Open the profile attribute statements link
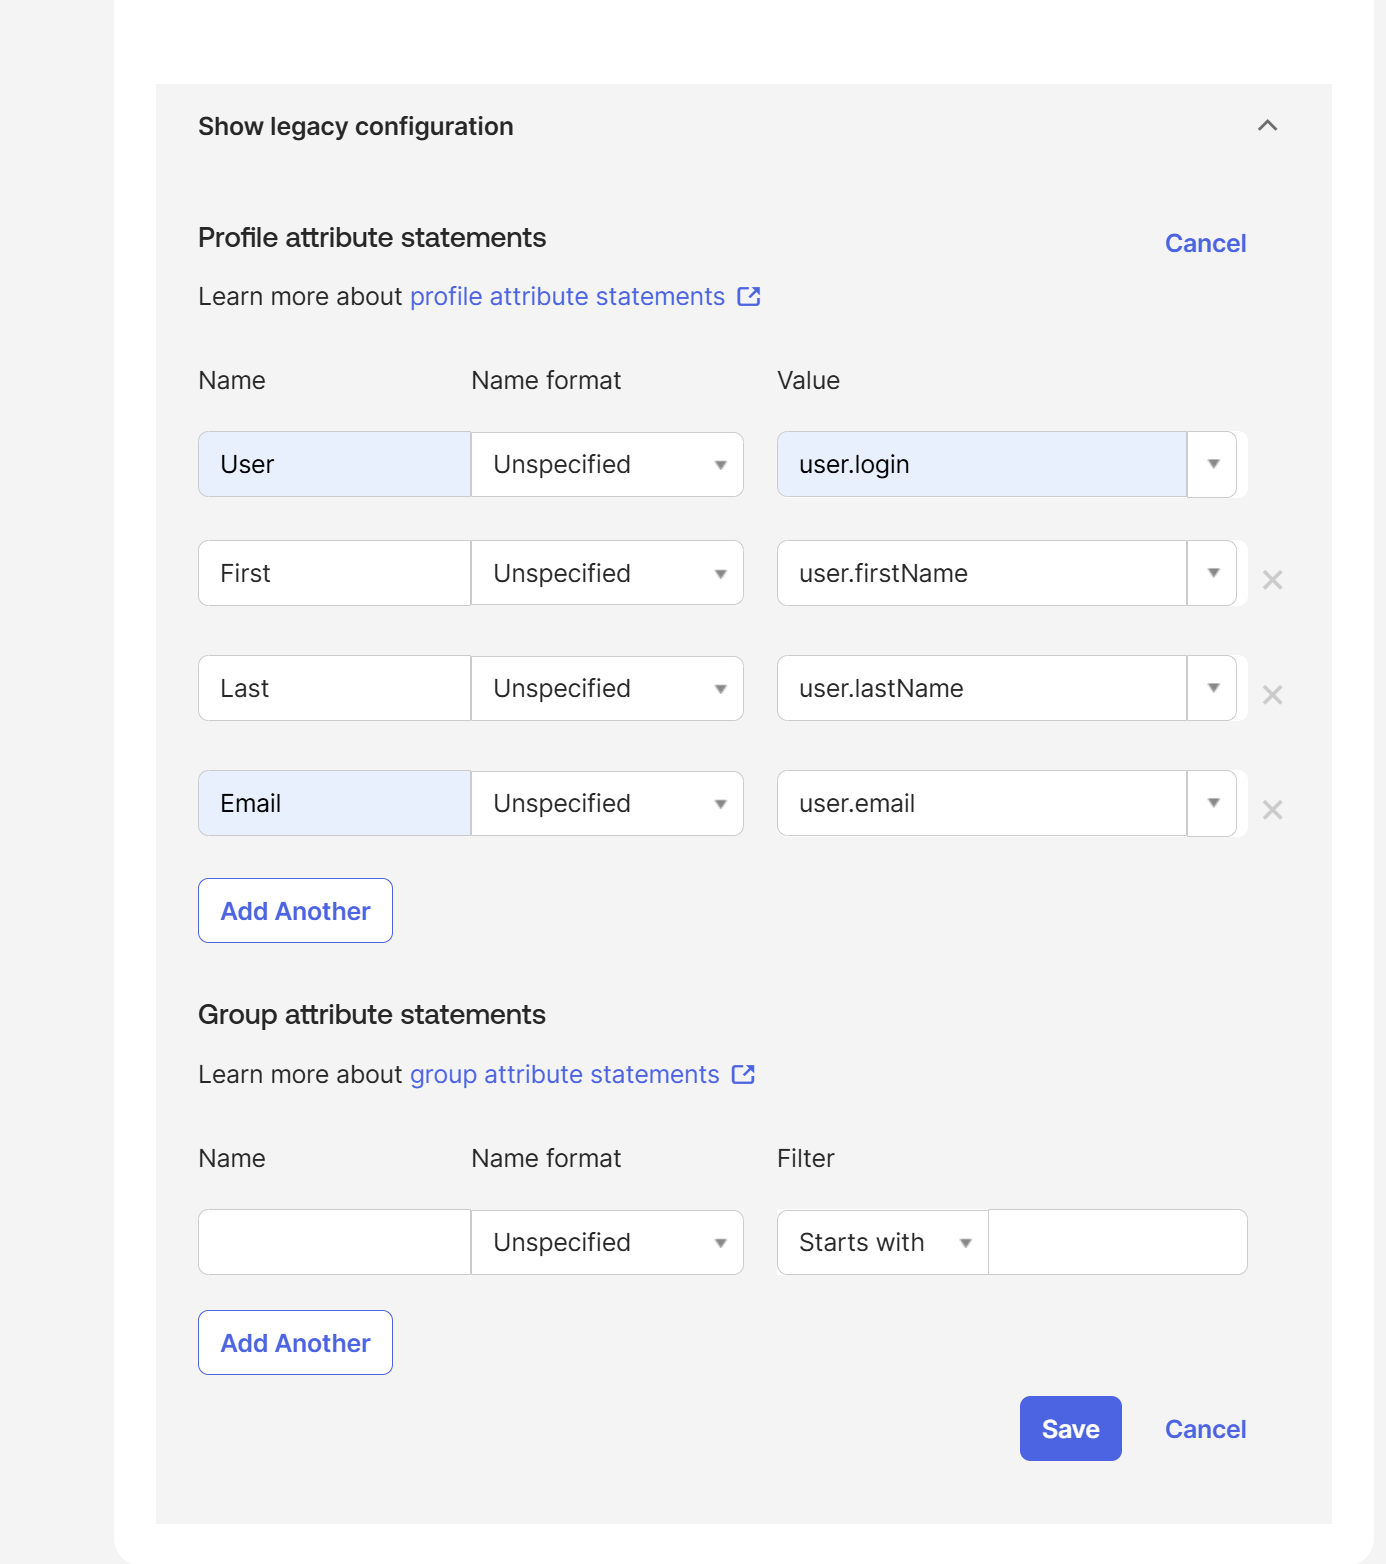This screenshot has width=1386, height=1564. coord(567,297)
